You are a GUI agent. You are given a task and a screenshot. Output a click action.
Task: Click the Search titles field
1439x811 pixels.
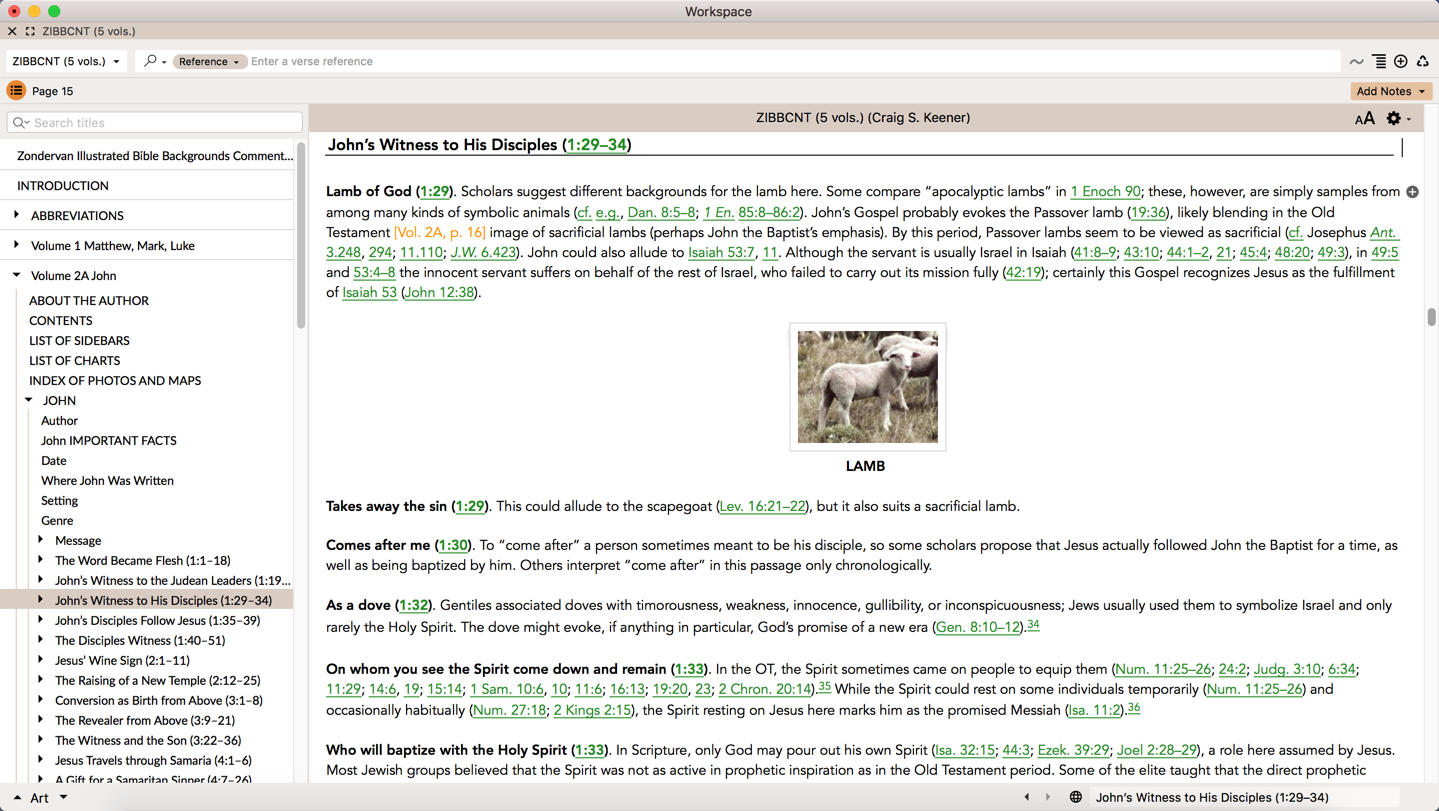coord(160,122)
